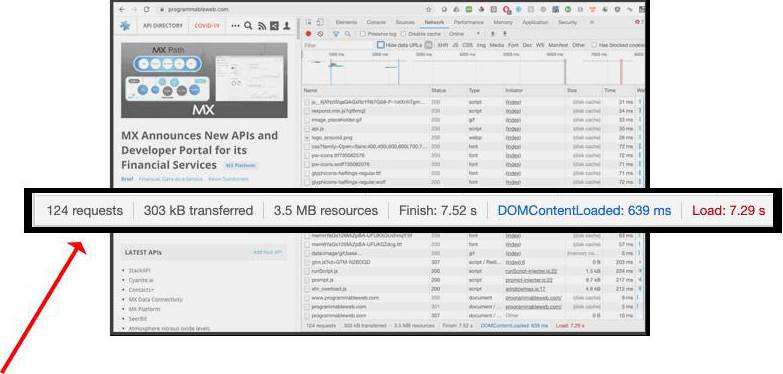Select the respond.min.js request row
The height and width of the screenshot is (374, 783).
[x=473, y=110]
